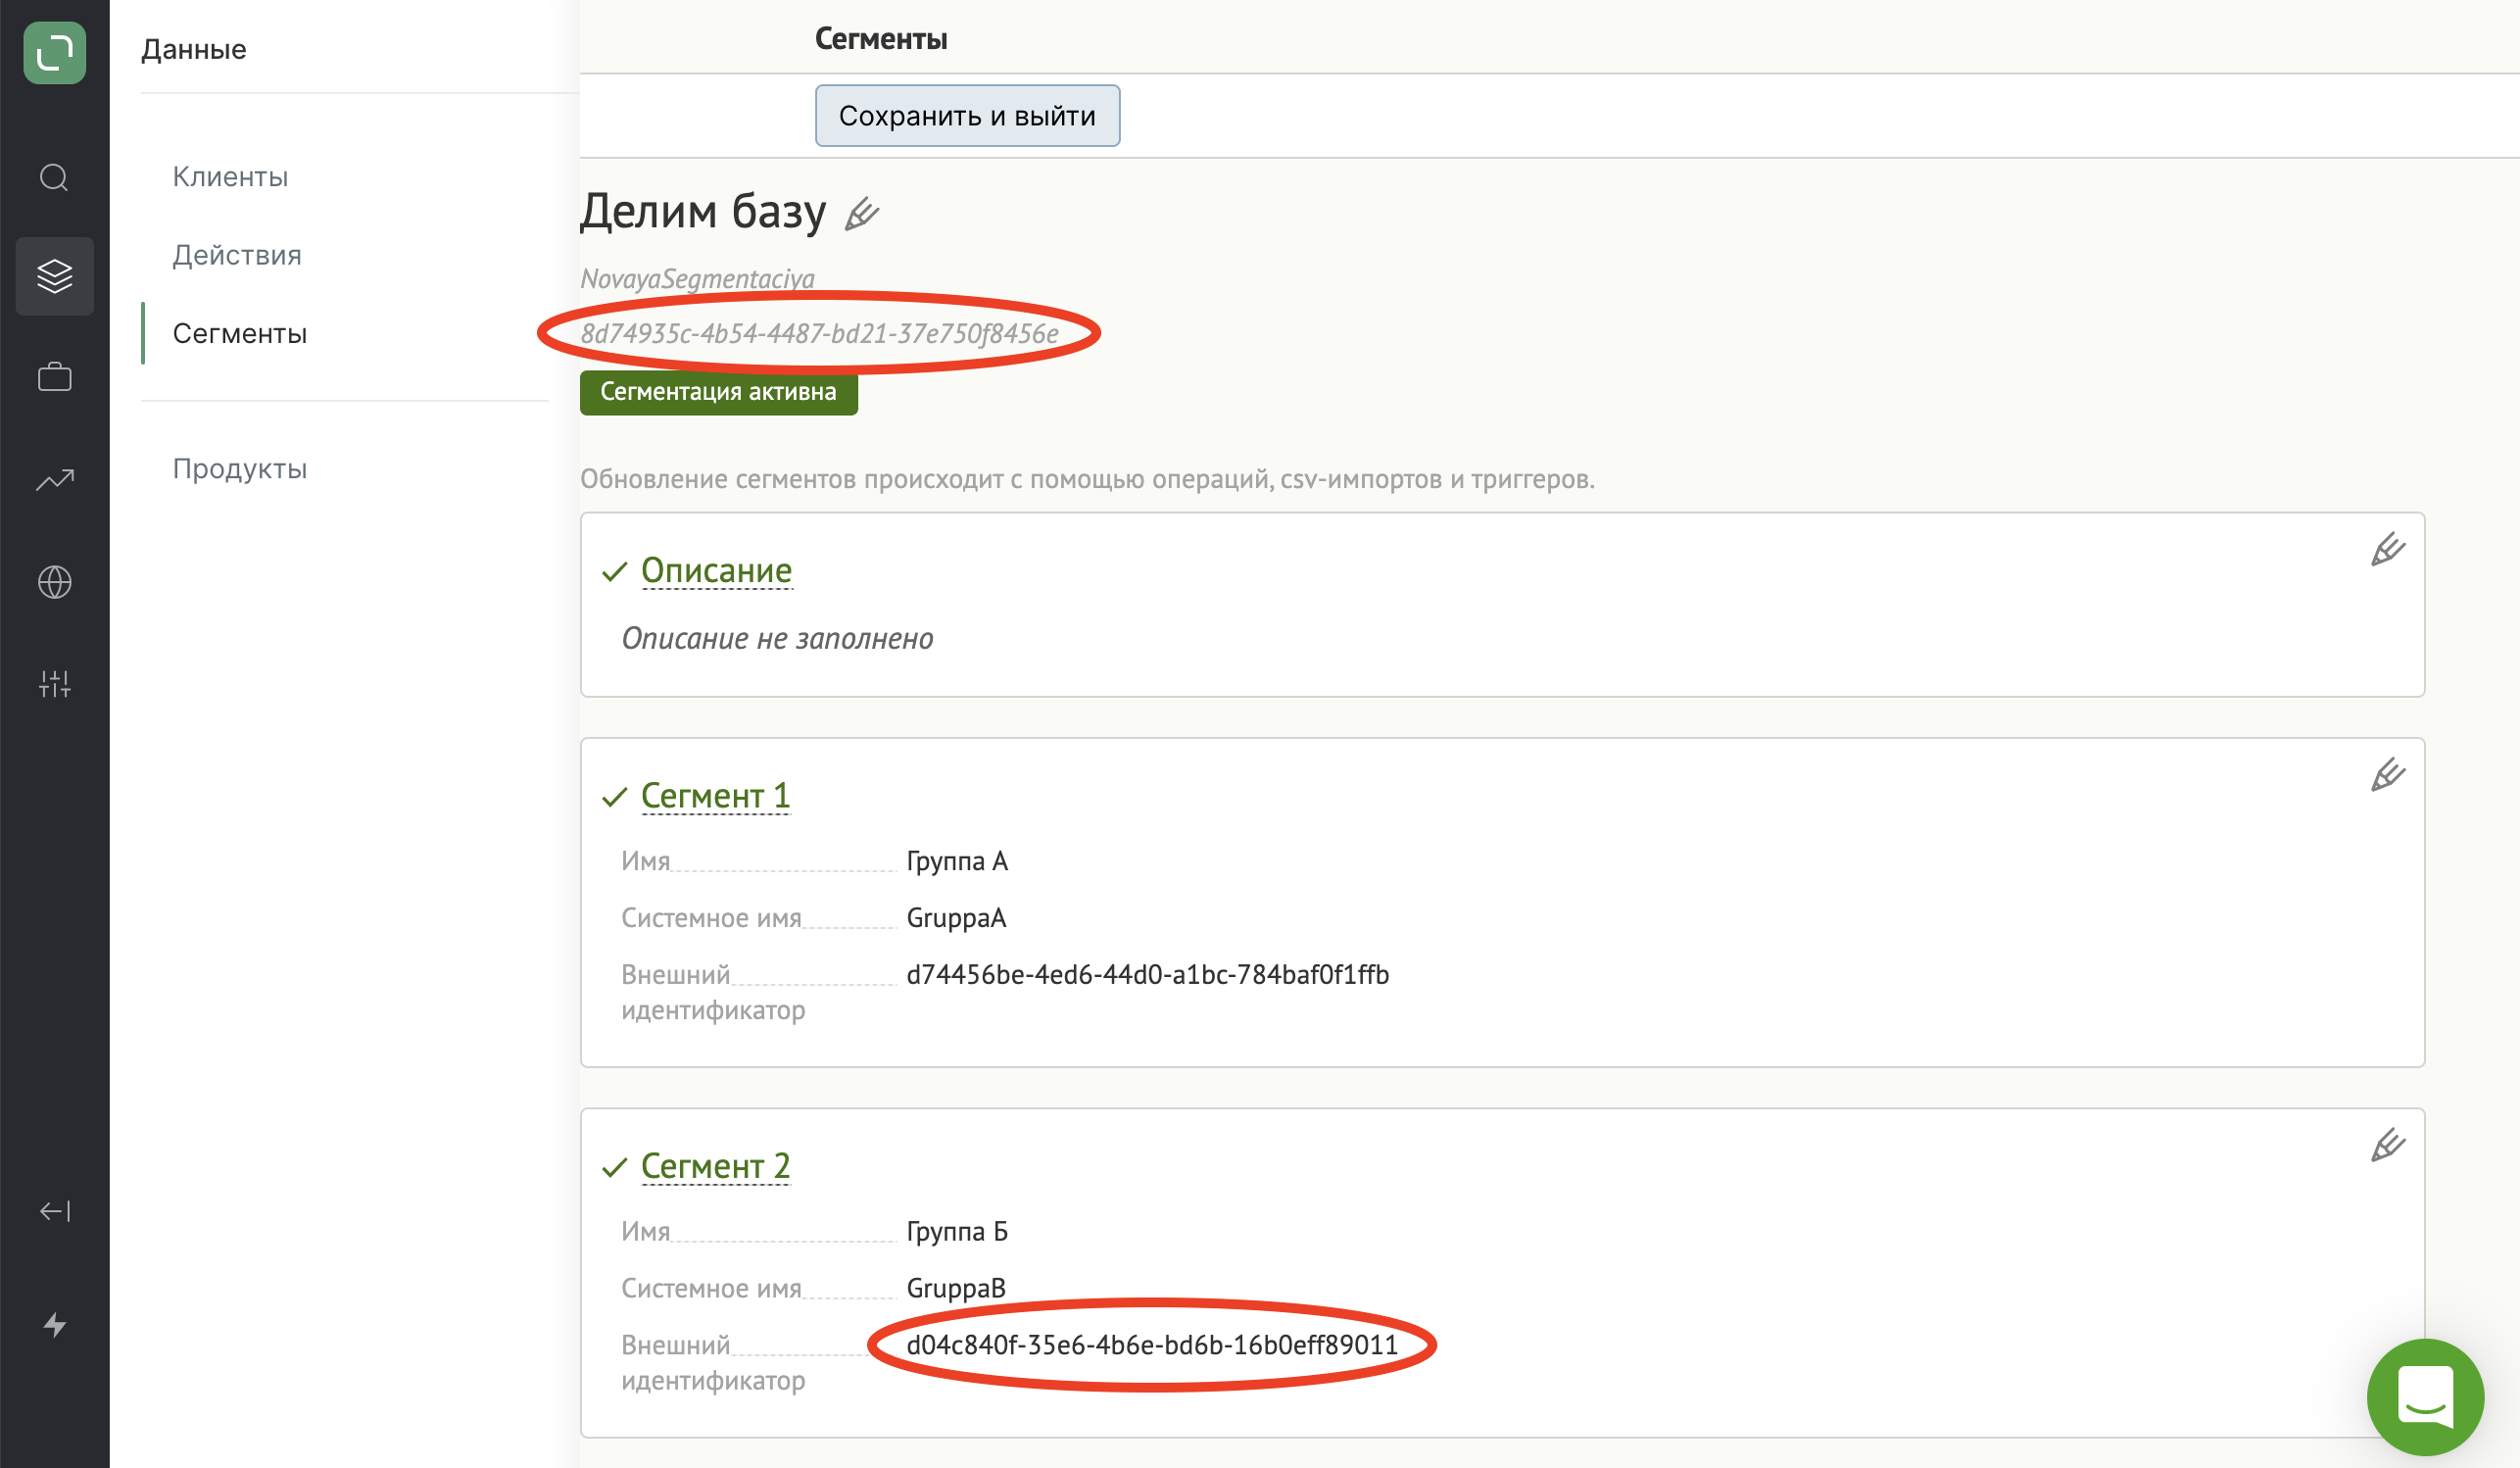Screen dimensions: 2520x1468
Task: Open the search icon in sidebar
Action: 54,177
